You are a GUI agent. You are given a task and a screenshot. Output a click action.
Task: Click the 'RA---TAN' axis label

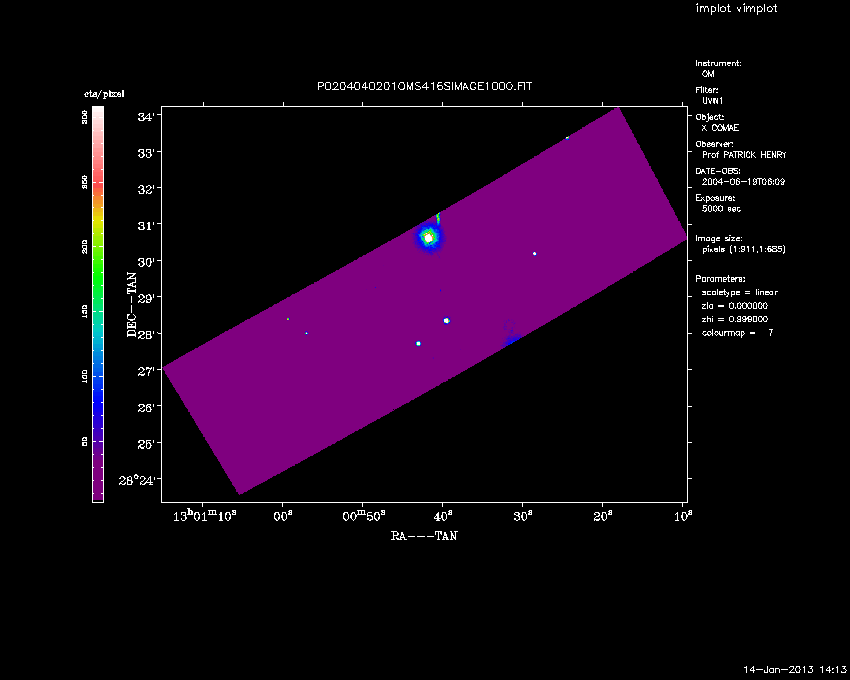tap(424, 536)
